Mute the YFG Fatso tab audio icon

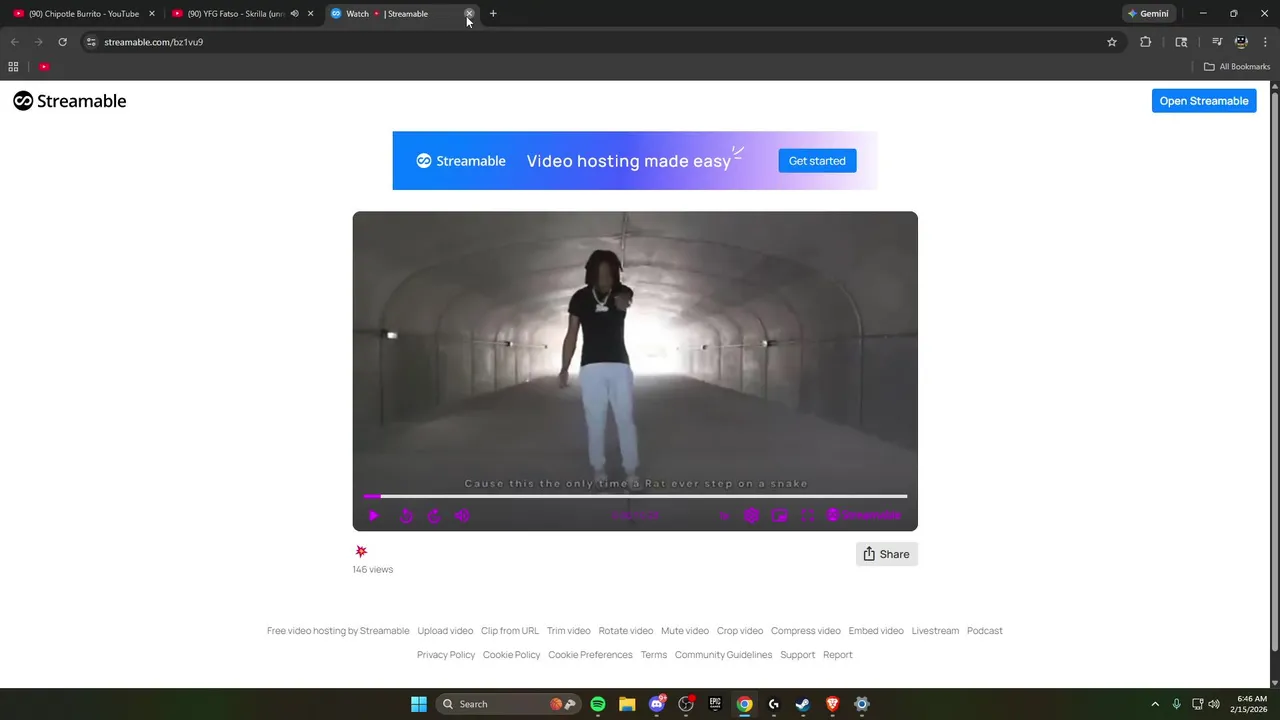click(294, 14)
